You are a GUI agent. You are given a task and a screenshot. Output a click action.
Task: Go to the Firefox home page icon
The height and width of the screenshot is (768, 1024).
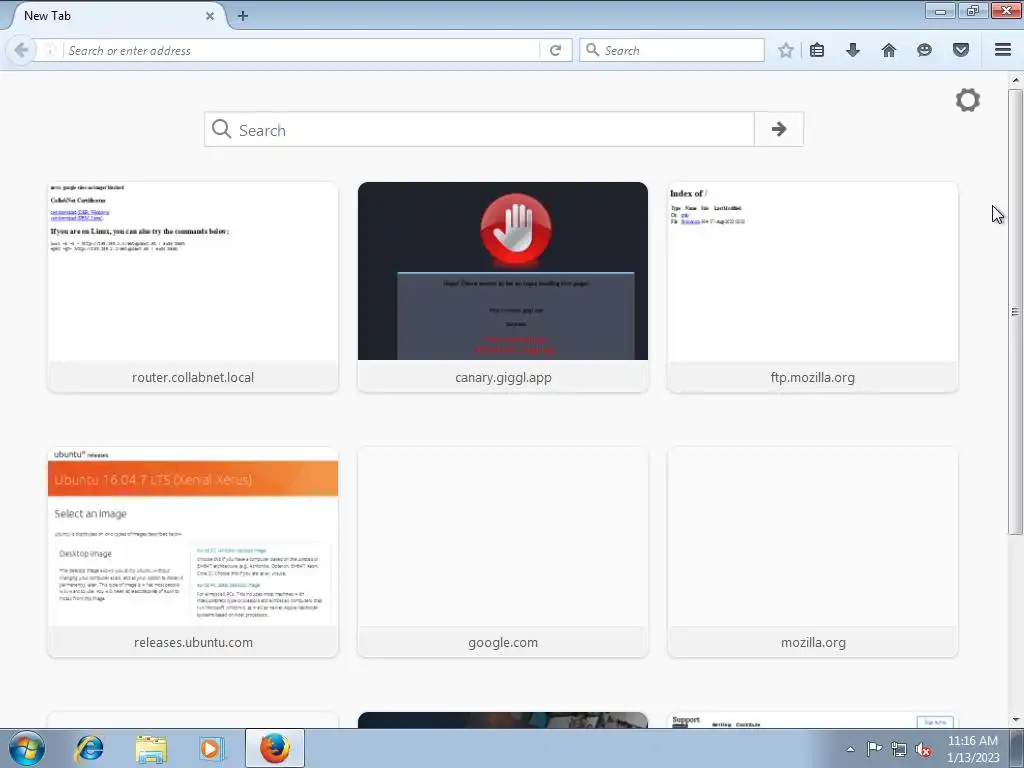coord(889,50)
